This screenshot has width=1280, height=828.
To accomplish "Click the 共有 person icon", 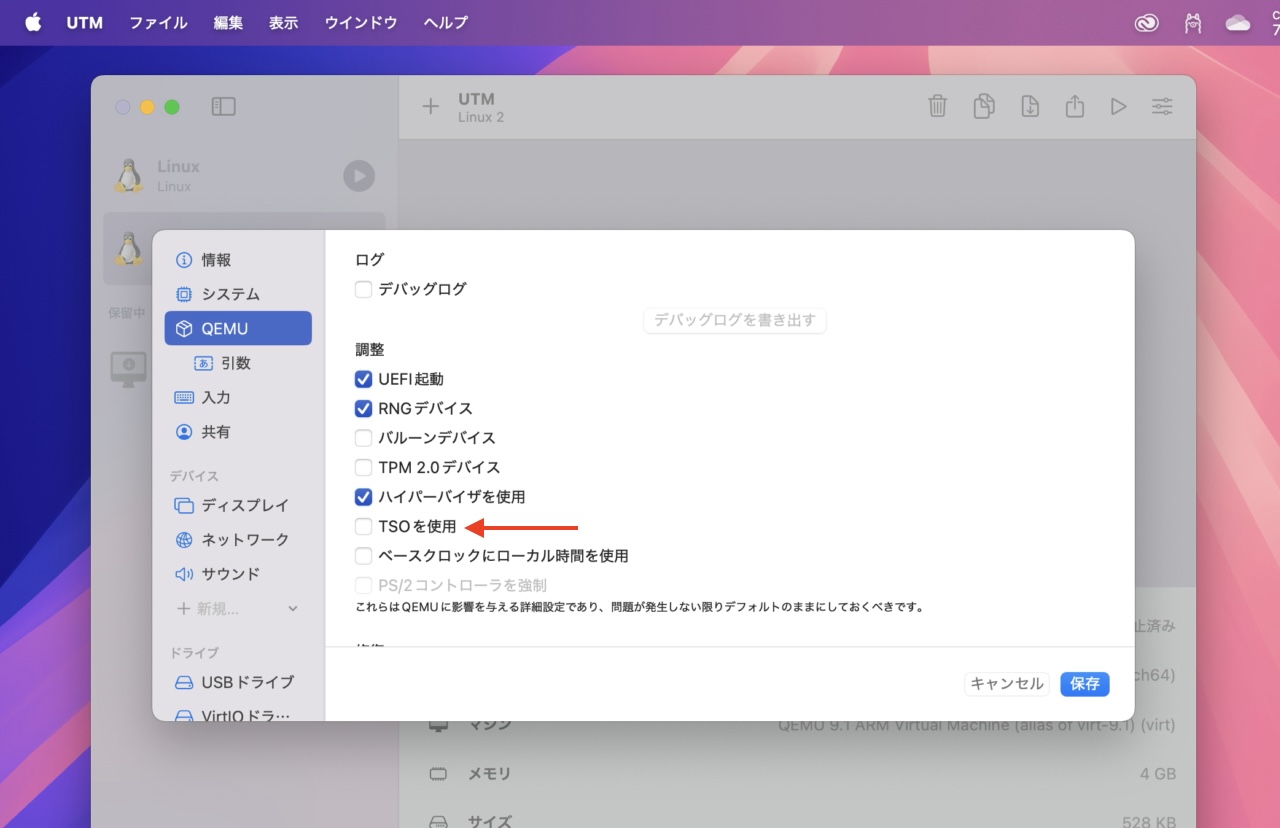I will pos(184,432).
